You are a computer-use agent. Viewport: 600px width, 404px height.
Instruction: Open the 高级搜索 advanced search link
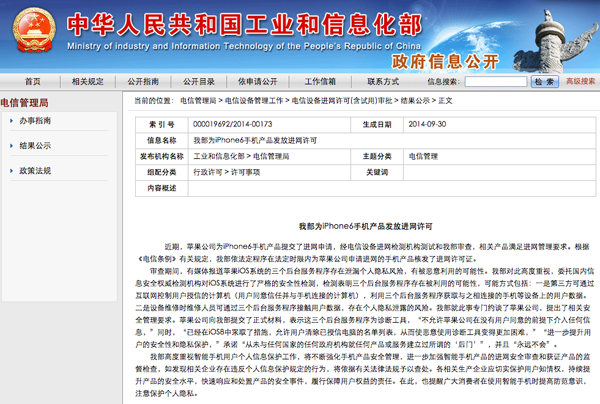580,81
